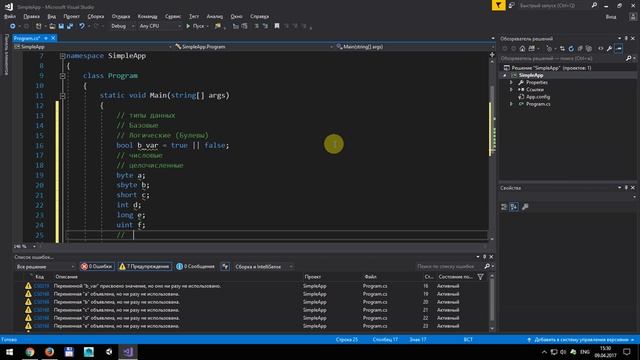Image resolution: width=640 pixels, height=360 pixels.
Task: Click the Save All toolbar icon
Action: [x=70, y=26]
